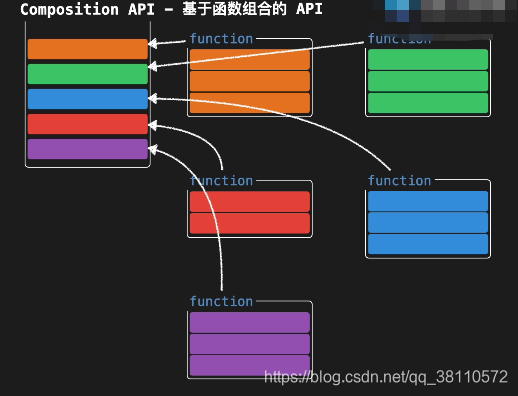This screenshot has width=518, height=396.
Task: Click the "function" label above the orange group
Action: 221,39
